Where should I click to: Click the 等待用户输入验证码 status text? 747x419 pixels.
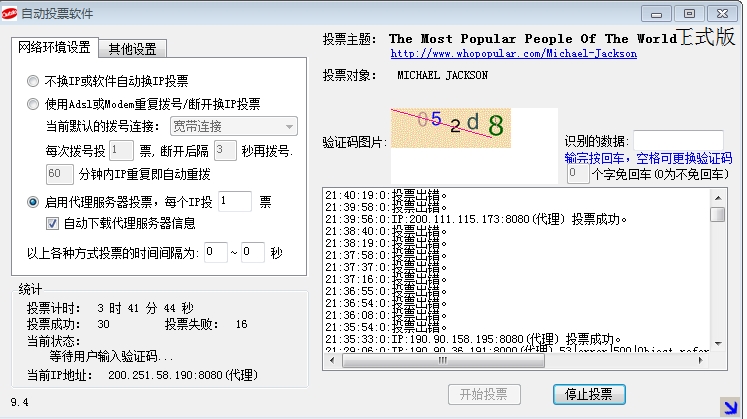[111, 356]
